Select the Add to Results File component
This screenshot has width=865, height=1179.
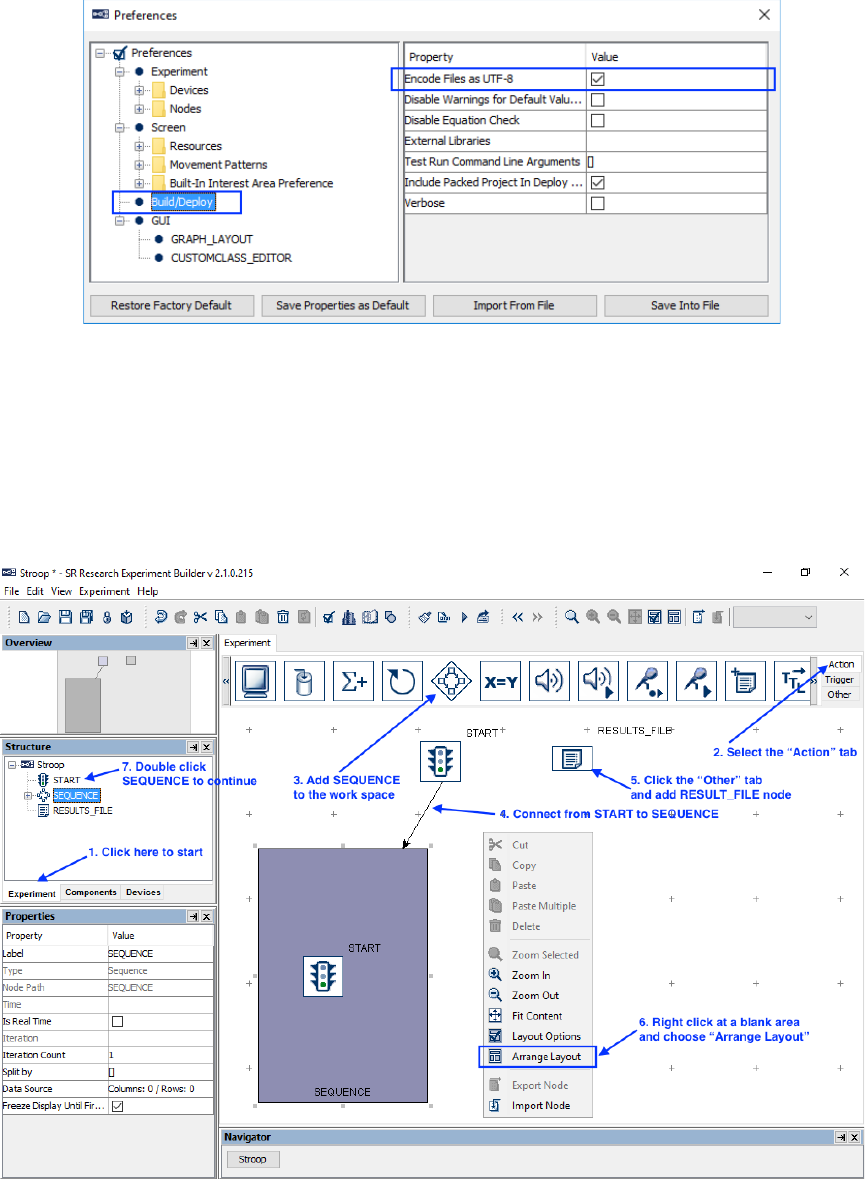tap(745, 681)
